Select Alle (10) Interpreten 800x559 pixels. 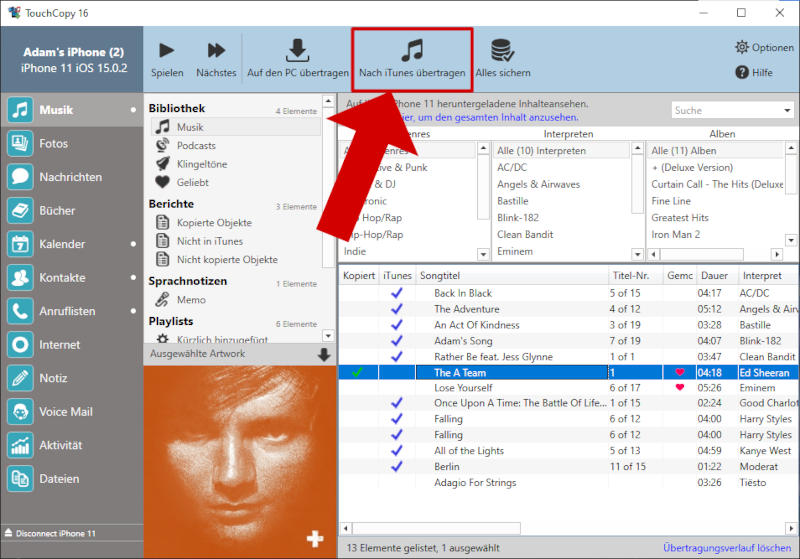pyautogui.click(x=562, y=150)
